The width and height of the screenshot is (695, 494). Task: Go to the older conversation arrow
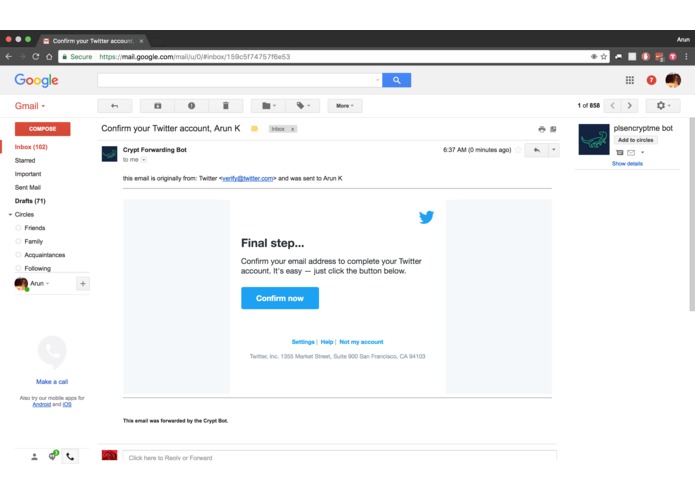[x=629, y=106]
